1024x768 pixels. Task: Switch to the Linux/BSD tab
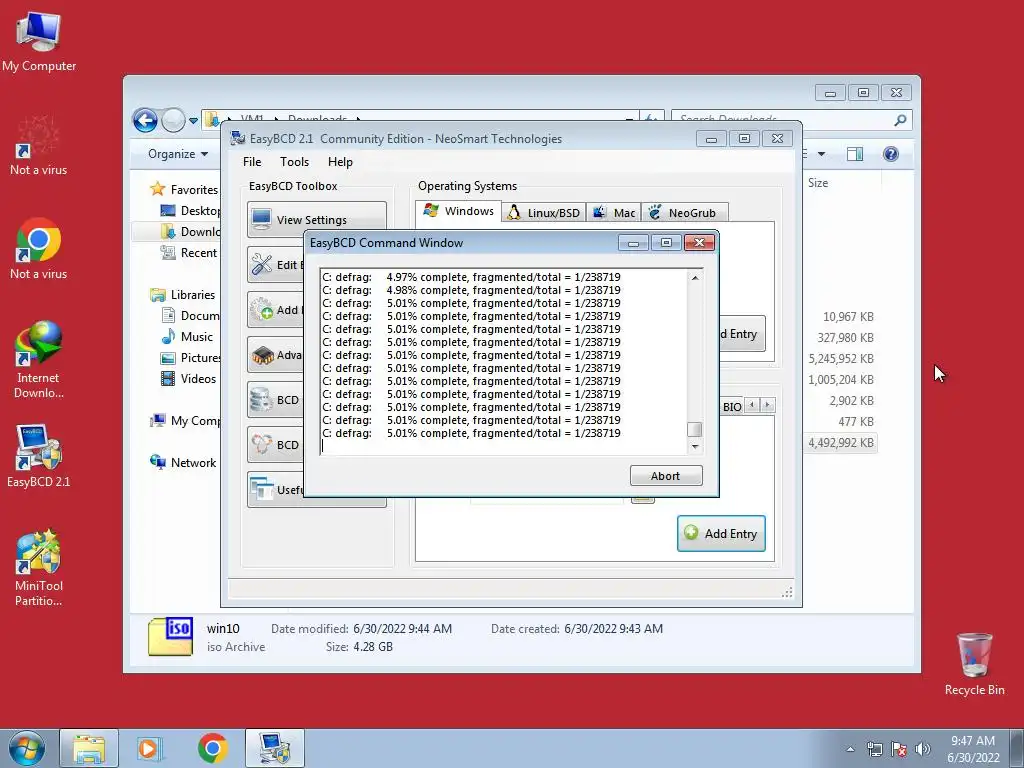pos(544,213)
